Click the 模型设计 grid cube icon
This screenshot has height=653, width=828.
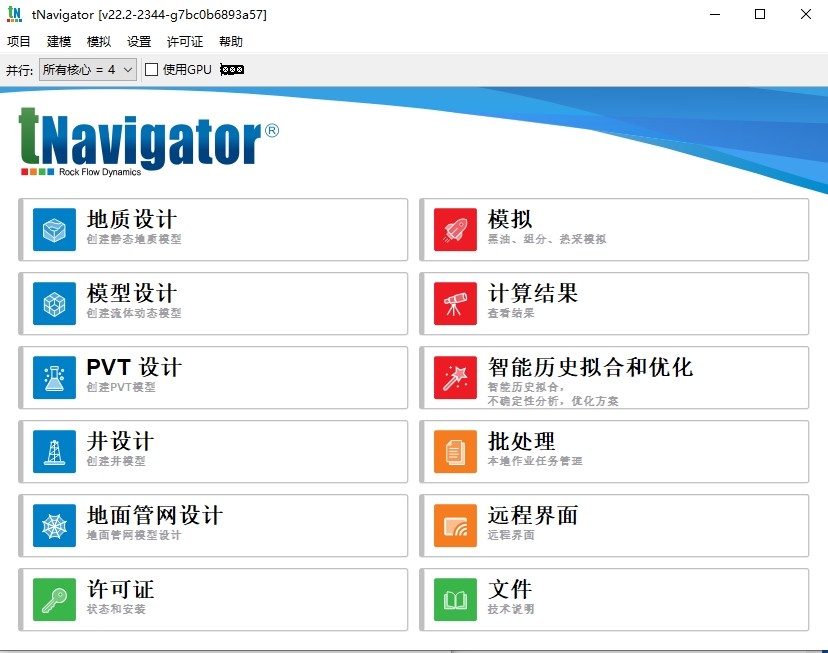pyautogui.click(x=54, y=304)
